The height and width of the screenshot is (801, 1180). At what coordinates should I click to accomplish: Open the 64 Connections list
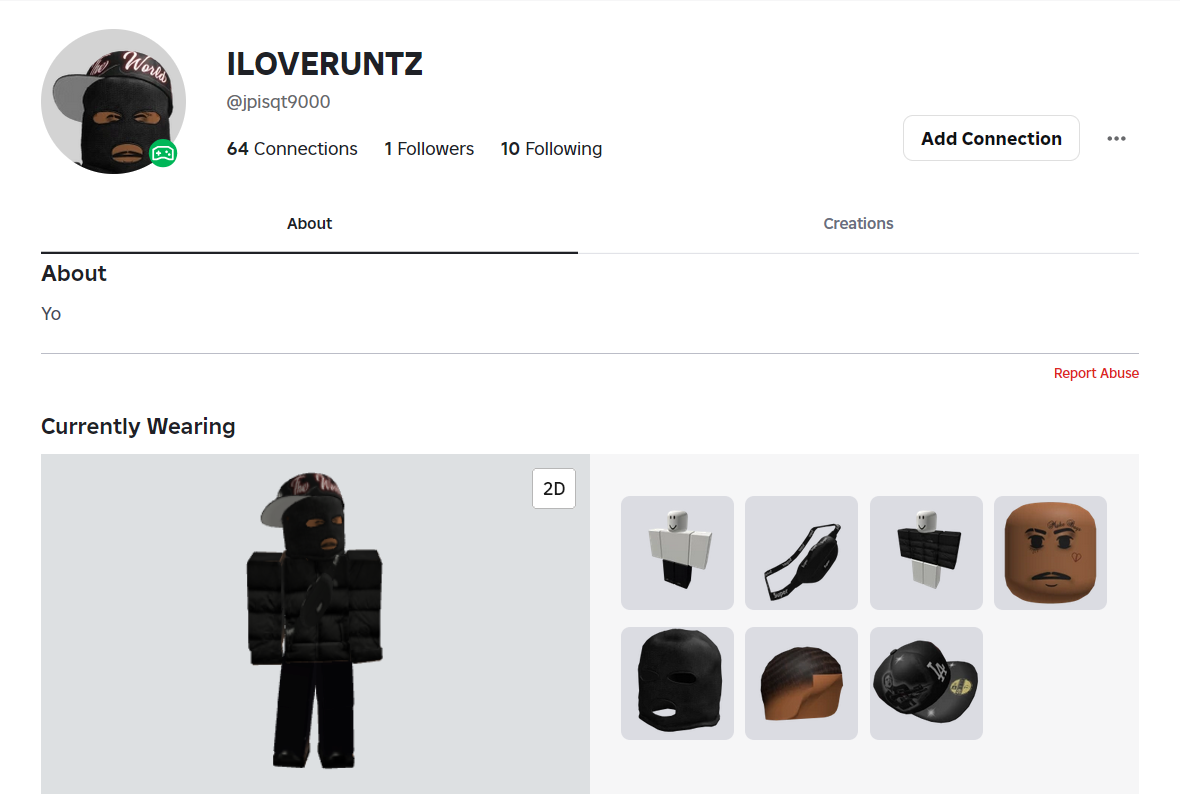(292, 149)
